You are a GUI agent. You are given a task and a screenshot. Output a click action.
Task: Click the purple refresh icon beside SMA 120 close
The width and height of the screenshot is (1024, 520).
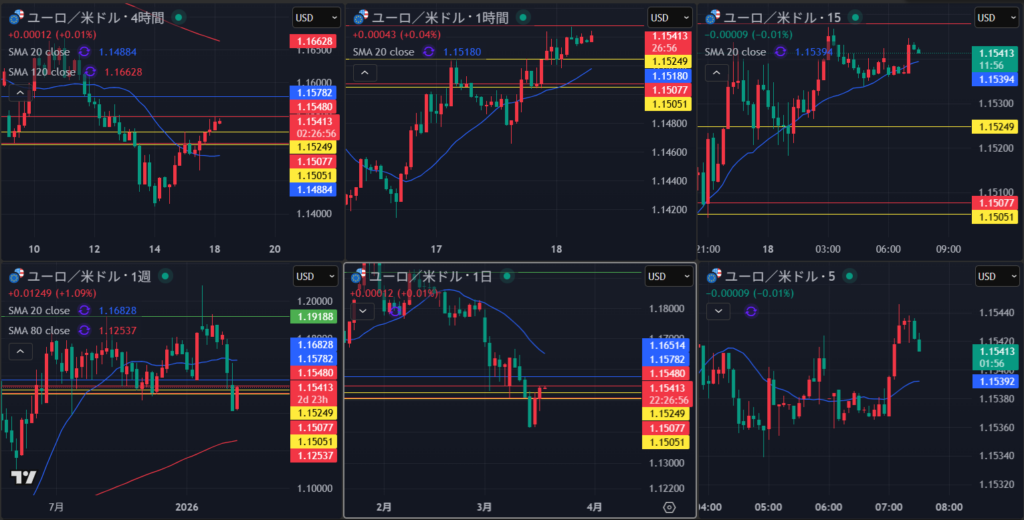90,72
